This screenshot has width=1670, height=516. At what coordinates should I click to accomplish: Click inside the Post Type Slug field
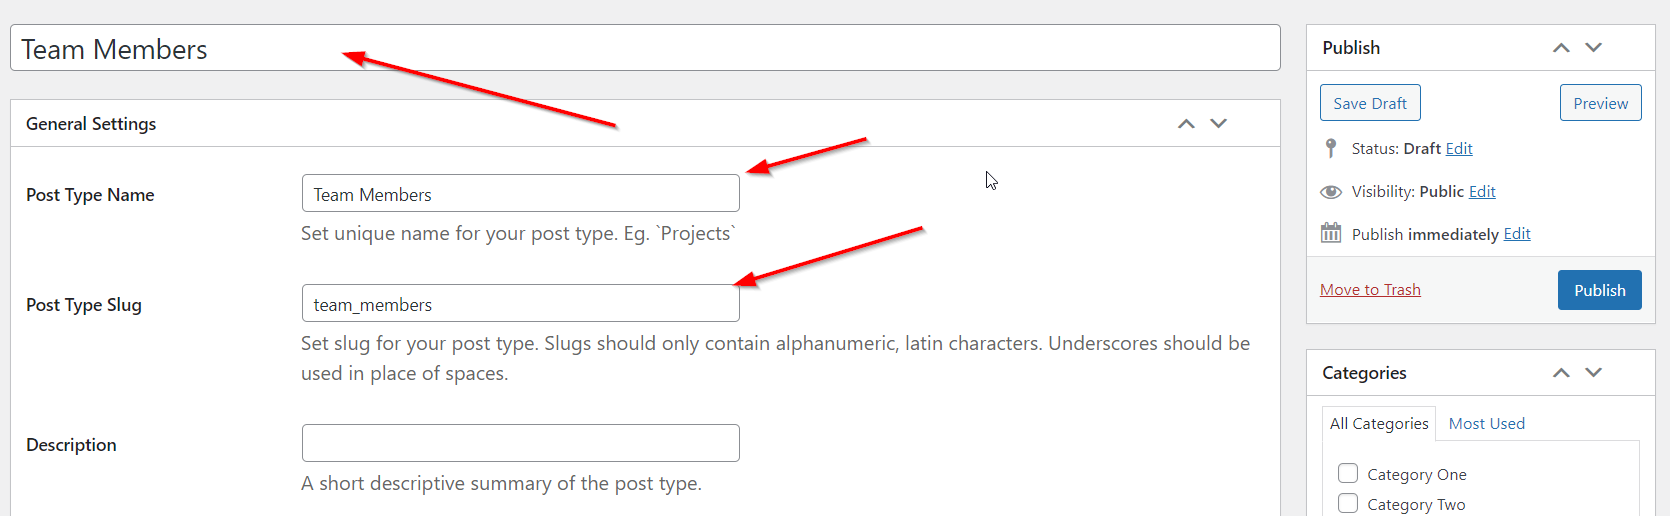coord(520,303)
